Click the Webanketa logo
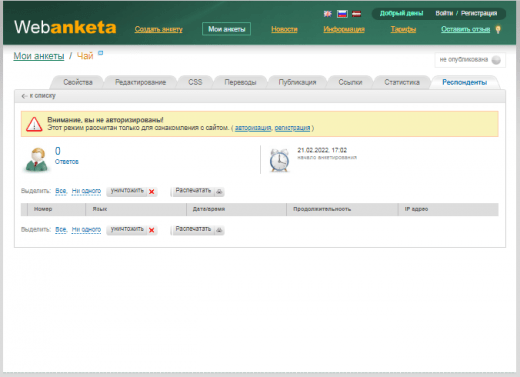This screenshot has height=377, width=520. 65,27
